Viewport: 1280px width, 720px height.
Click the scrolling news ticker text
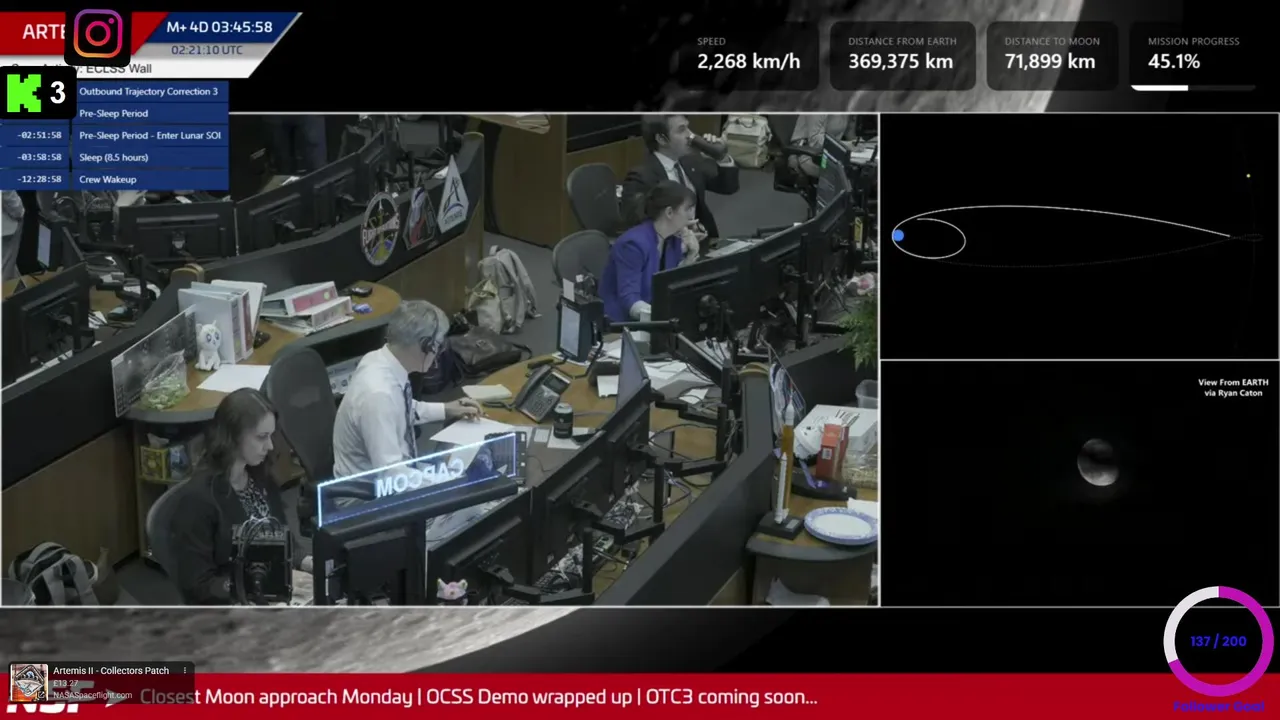point(478,697)
